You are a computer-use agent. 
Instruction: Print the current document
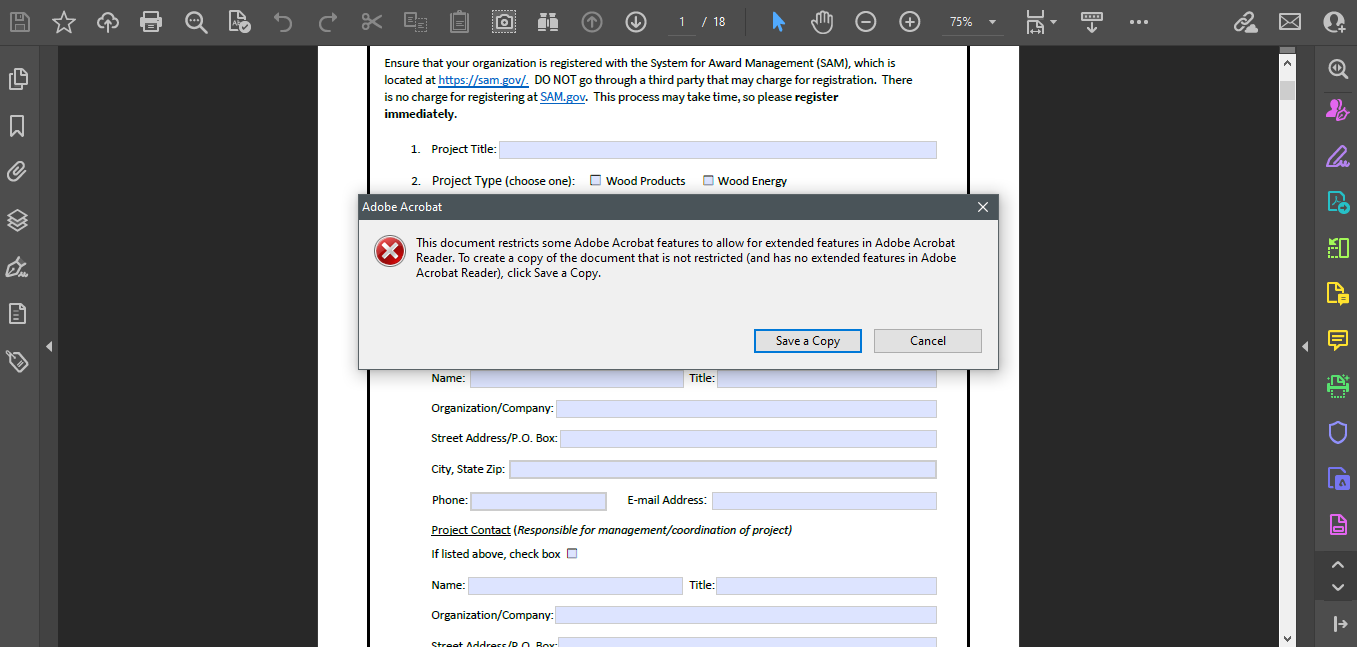151,21
